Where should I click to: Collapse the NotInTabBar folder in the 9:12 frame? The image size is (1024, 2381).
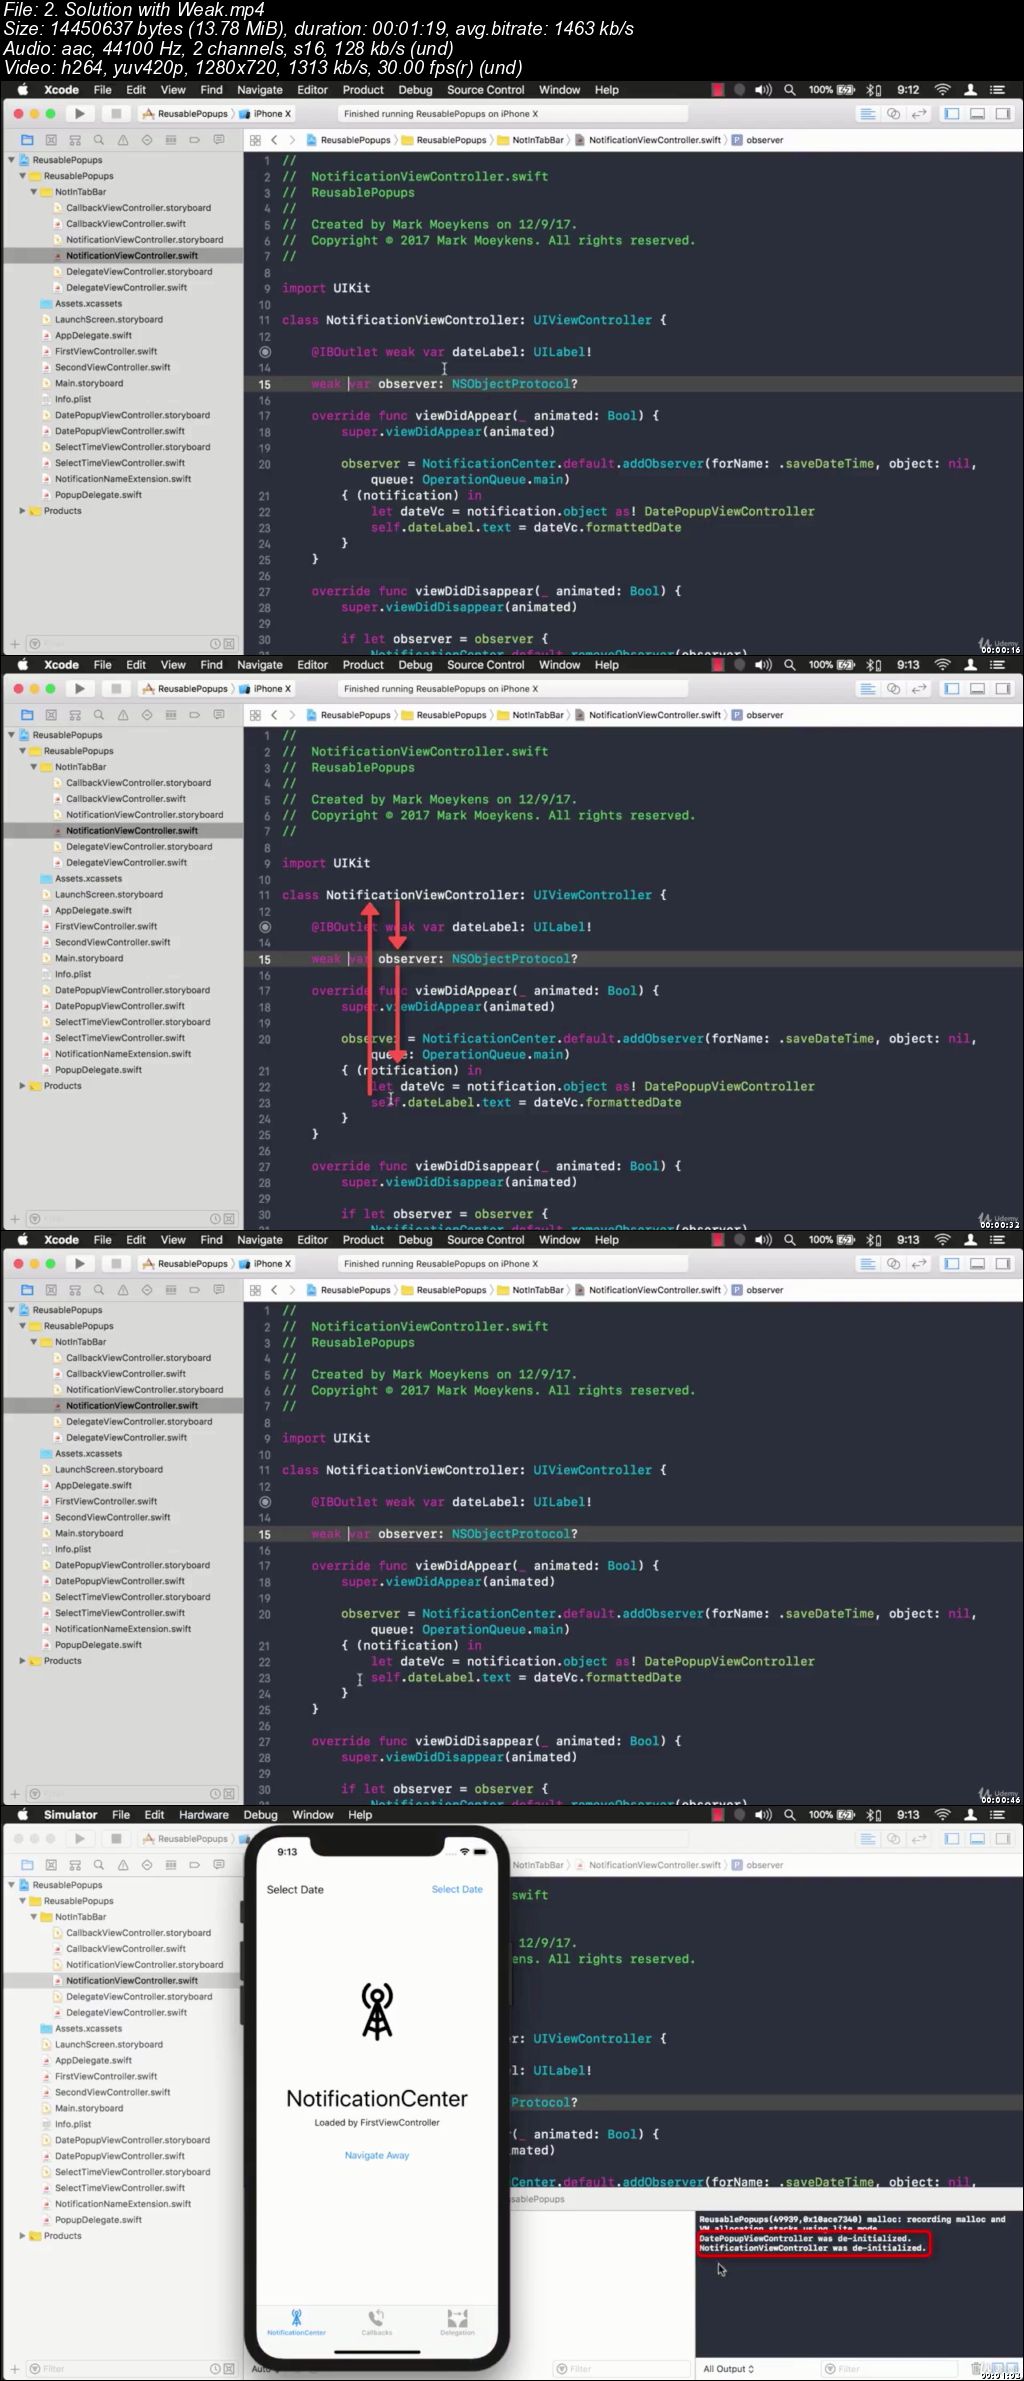click(34, 192)
